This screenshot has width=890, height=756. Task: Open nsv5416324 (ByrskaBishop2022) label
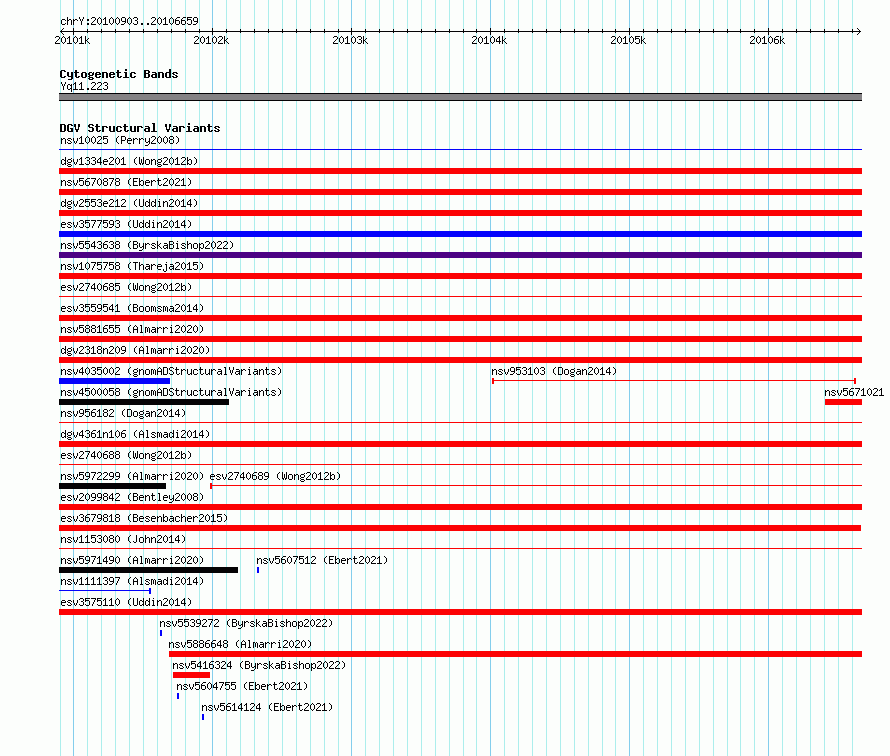tap(259, 665)
